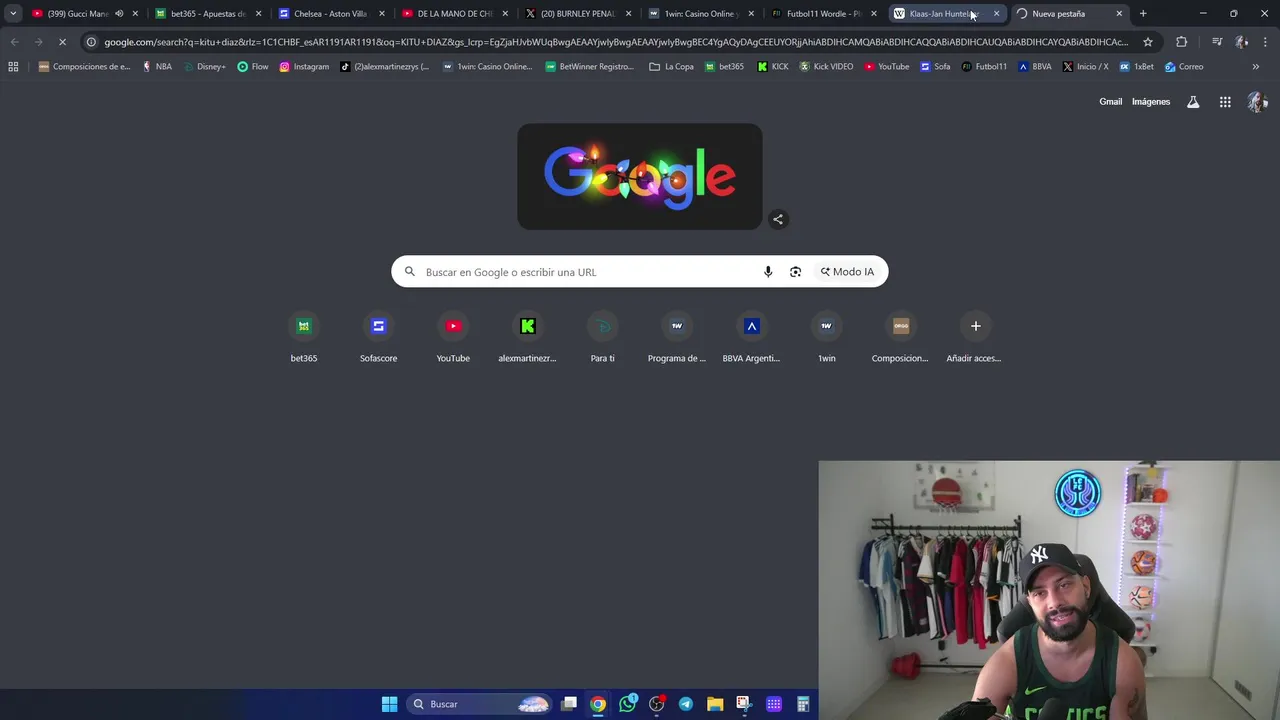Open Telegram from the taskbar
Viewport: 1280px width, 720px height.
coord(685,704)
